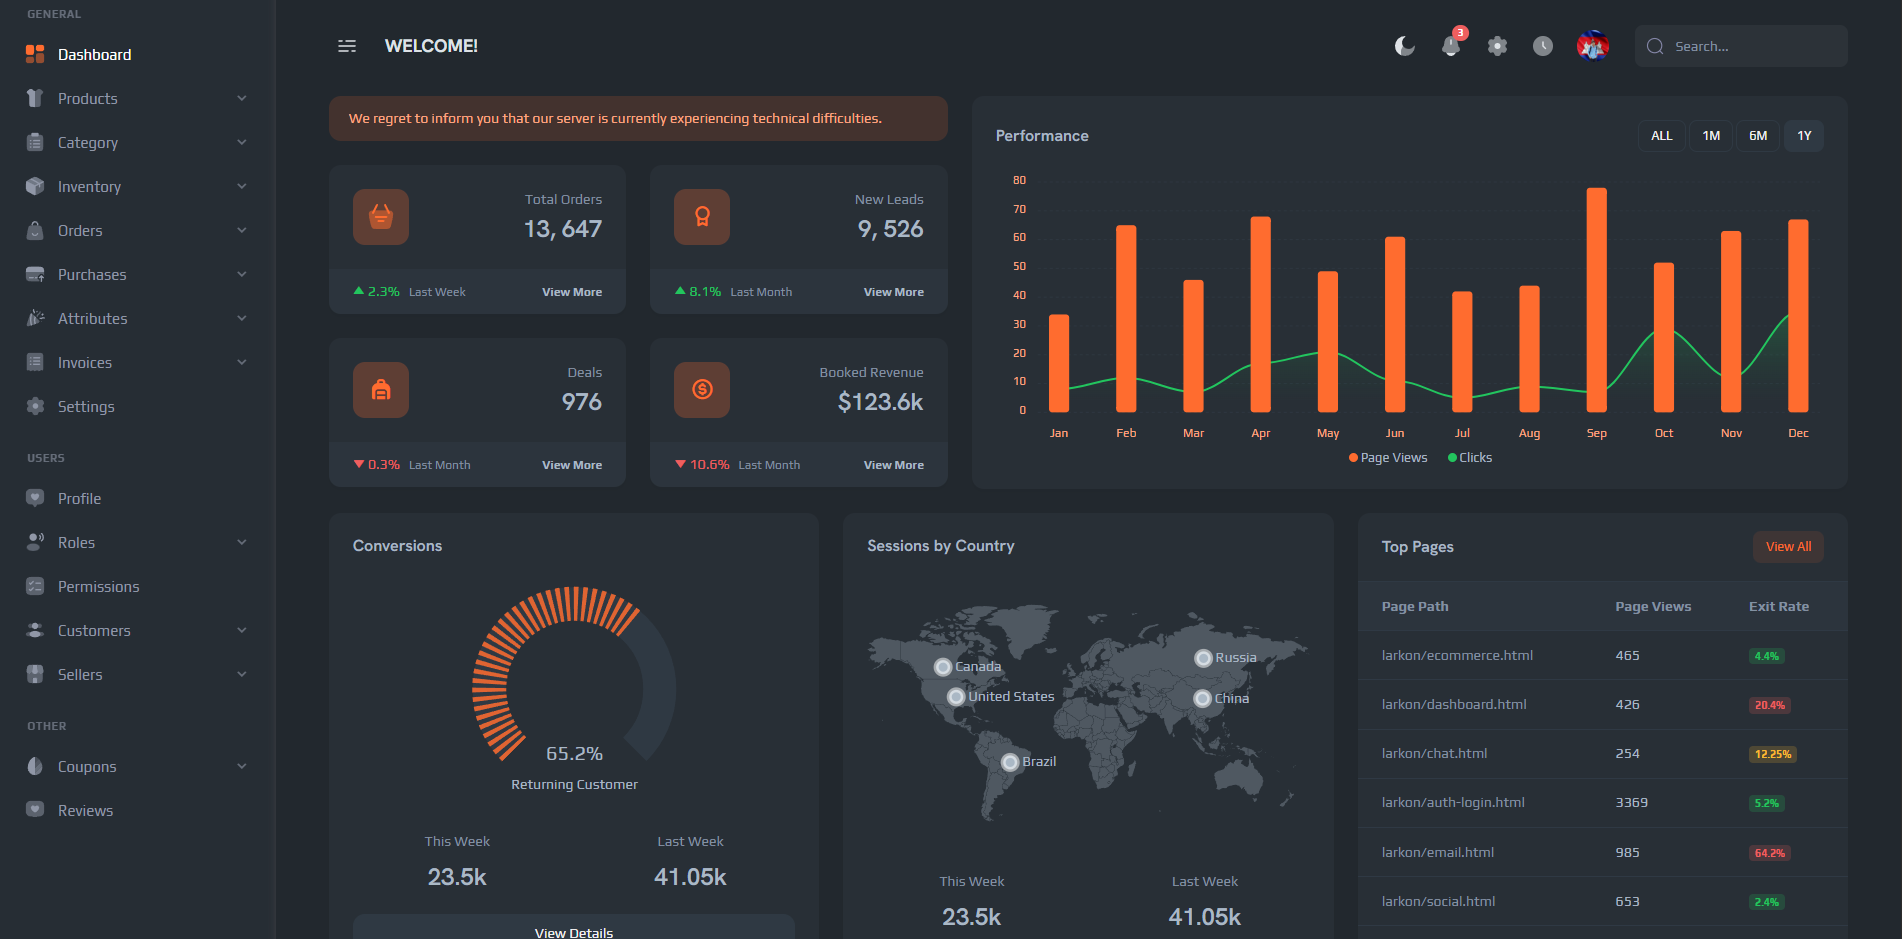Select the ALL performance range tab
Screen dimensions: 1902x939
[x=1662, y=136]
